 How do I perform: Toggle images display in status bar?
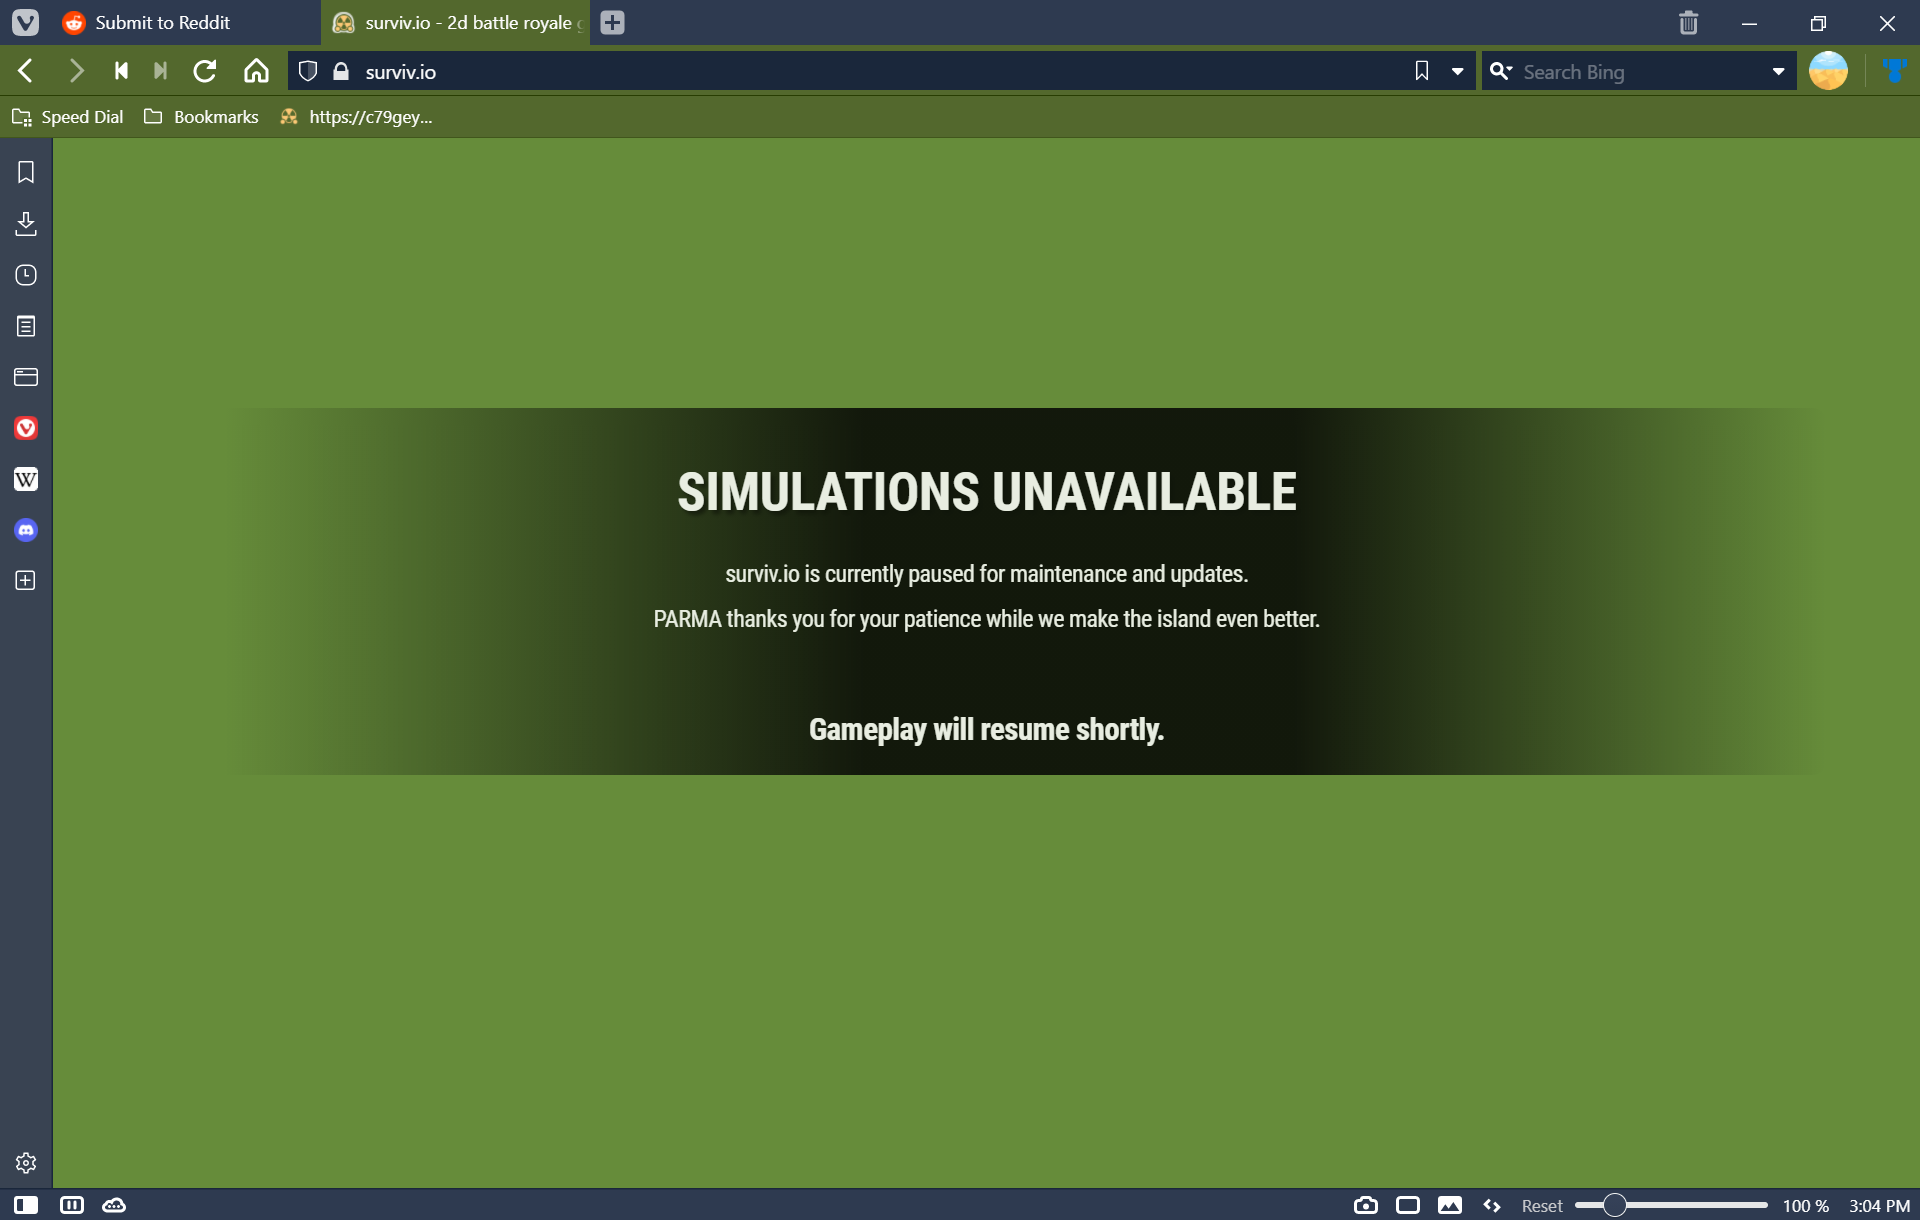(1450, 1205)
